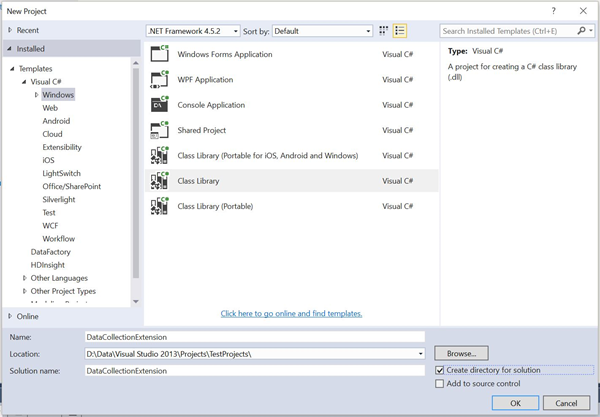Image resolution: width=600 pixels, height=417 pixels.
Task: Select the DataFactory category
Action: [x=51, y=252]
